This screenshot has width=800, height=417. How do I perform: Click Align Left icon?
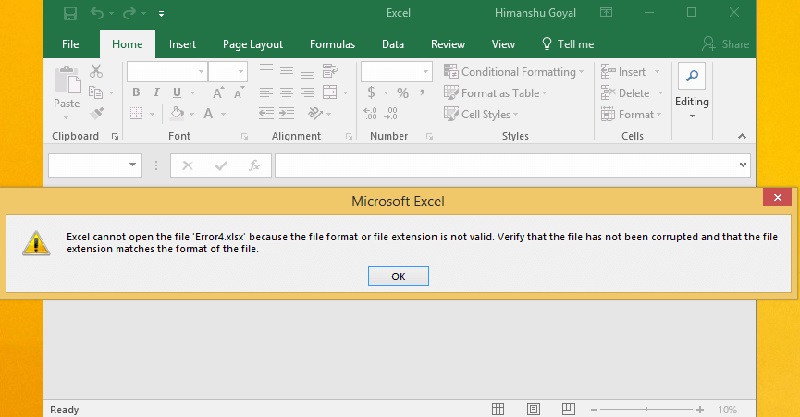point(266,92)
